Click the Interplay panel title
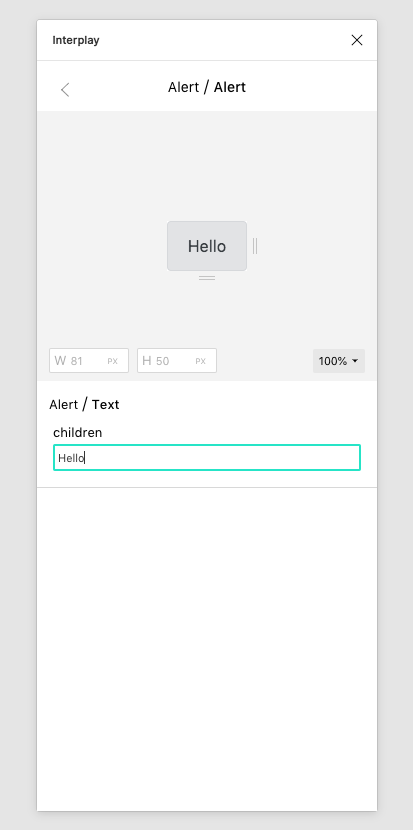 76,40
